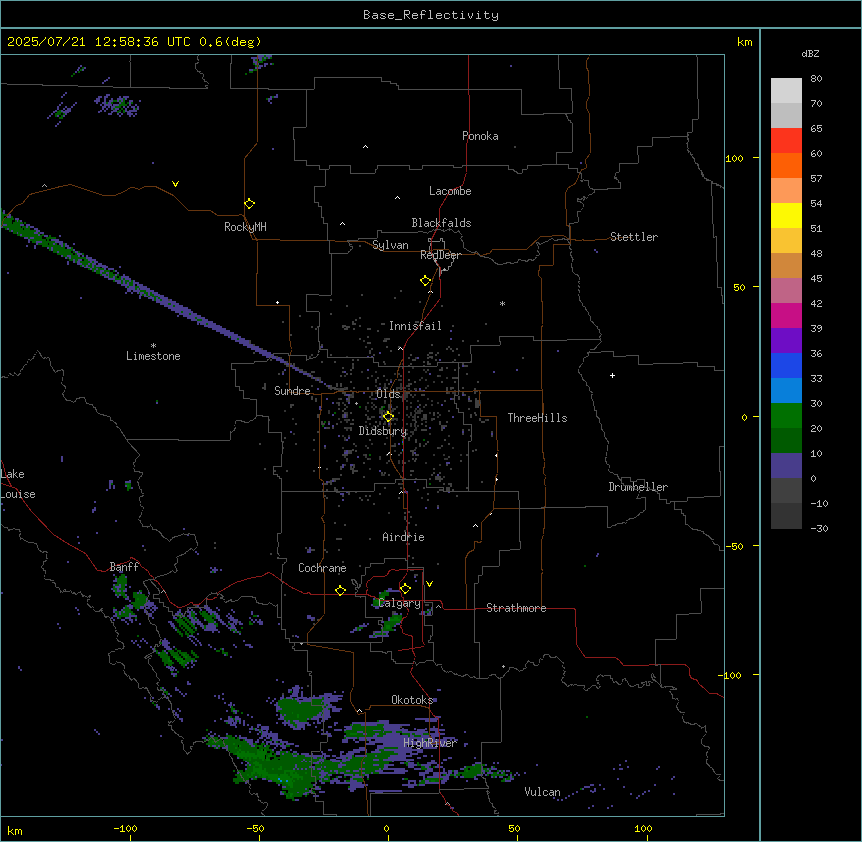Click the km unit label above the right axis
Screen dimensions: 862x842
(x=744, y=42)
